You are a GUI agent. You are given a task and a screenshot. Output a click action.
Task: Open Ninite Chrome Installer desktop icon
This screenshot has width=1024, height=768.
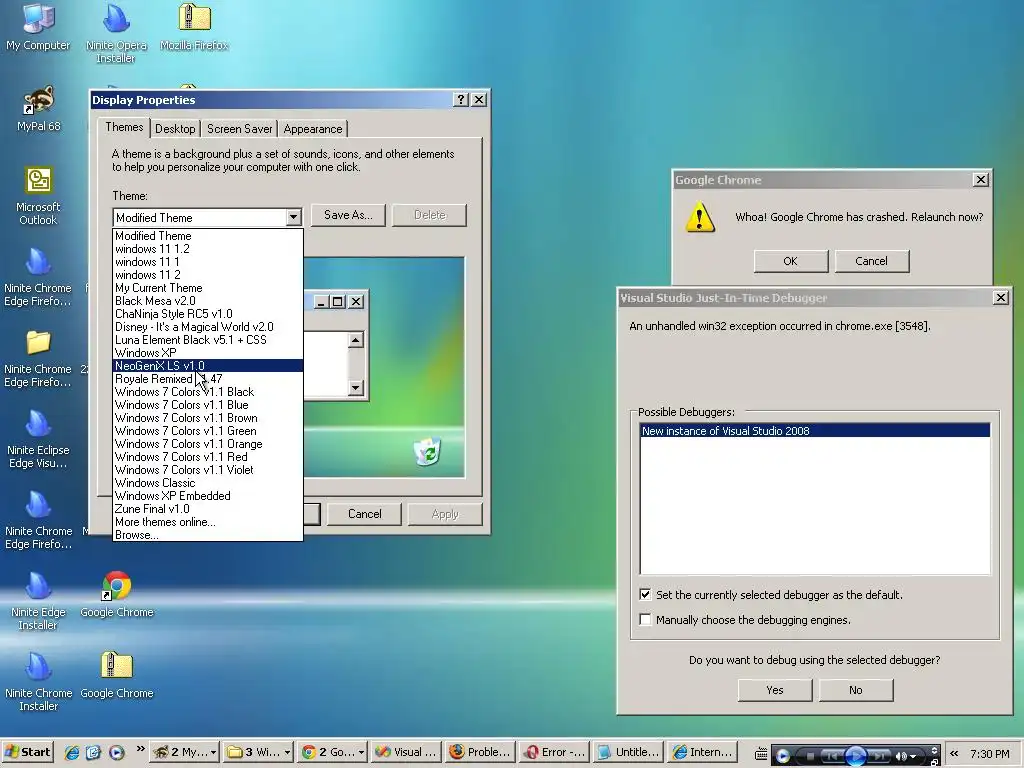coord(39,682)
